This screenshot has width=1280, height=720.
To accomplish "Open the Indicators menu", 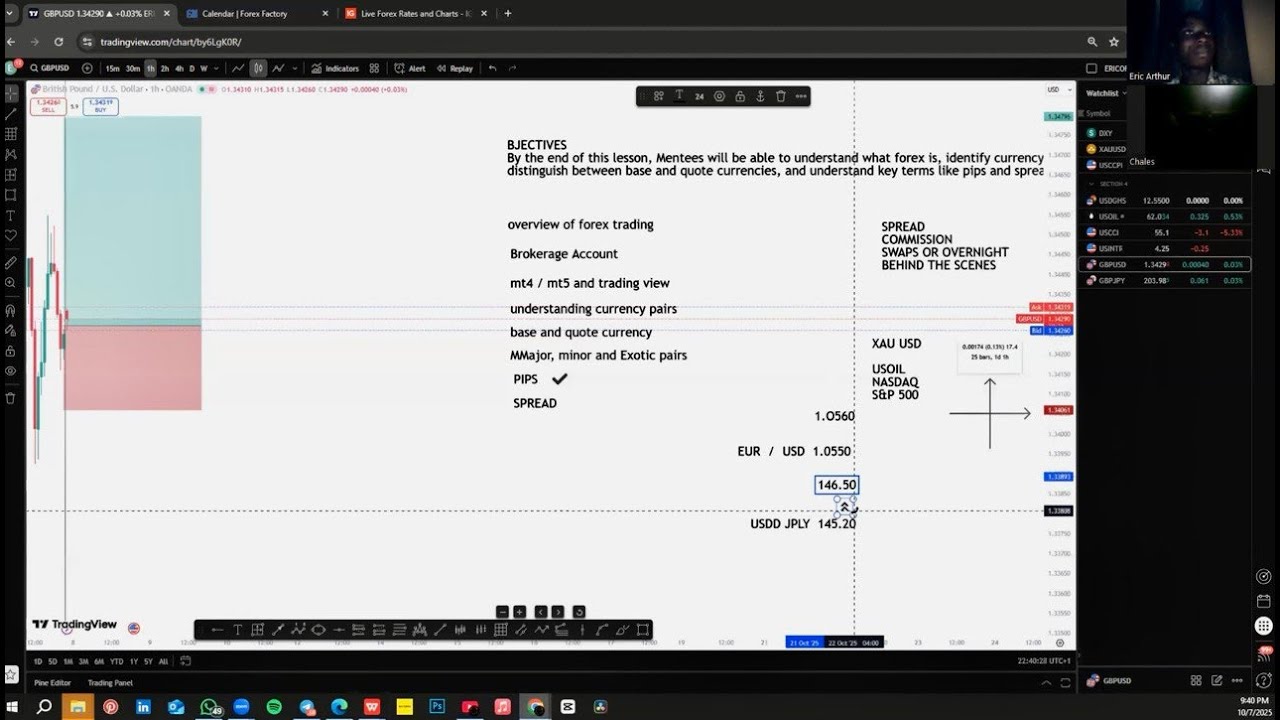I will (335, 68).
